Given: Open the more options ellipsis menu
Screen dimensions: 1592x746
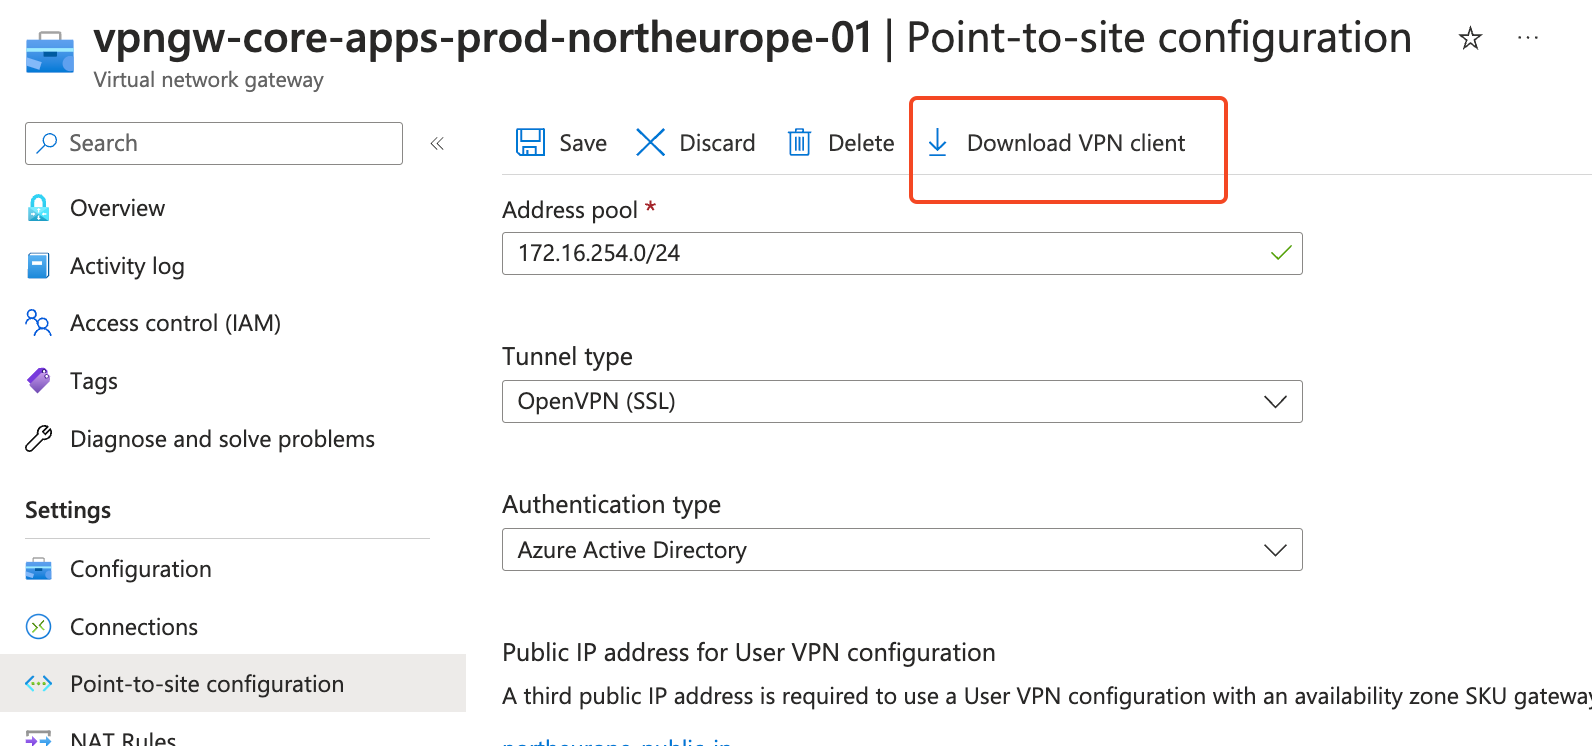Looking at the screenshot, I should click(1528, 38).
